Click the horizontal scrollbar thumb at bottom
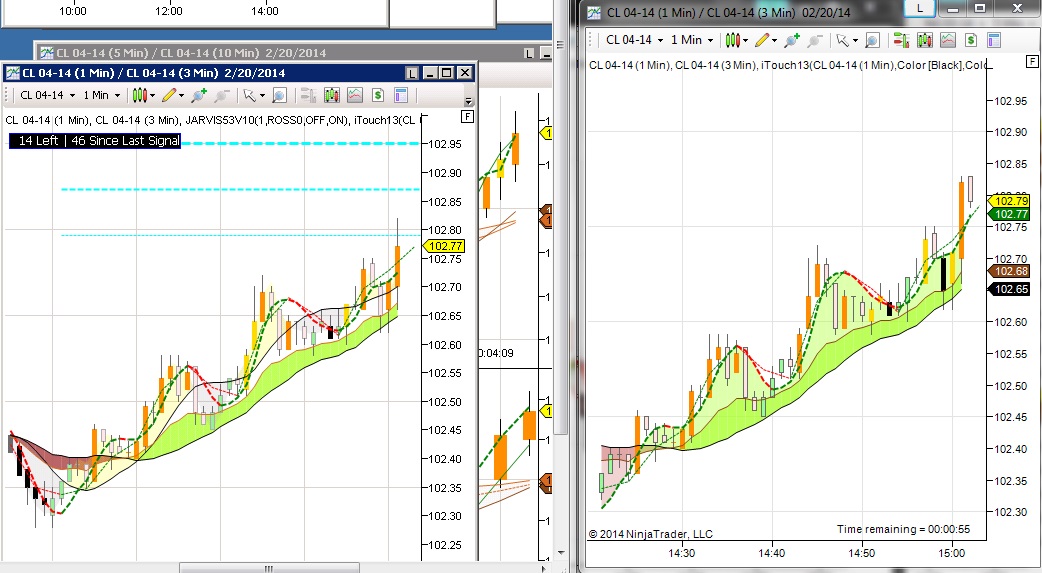 269,568
